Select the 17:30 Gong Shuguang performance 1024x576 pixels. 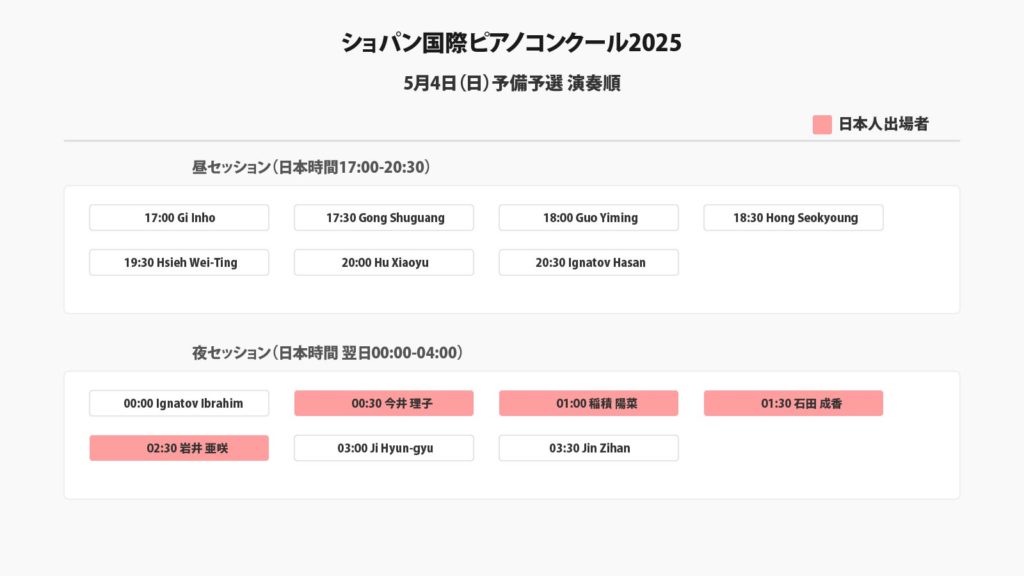click(x=384, y=218)
